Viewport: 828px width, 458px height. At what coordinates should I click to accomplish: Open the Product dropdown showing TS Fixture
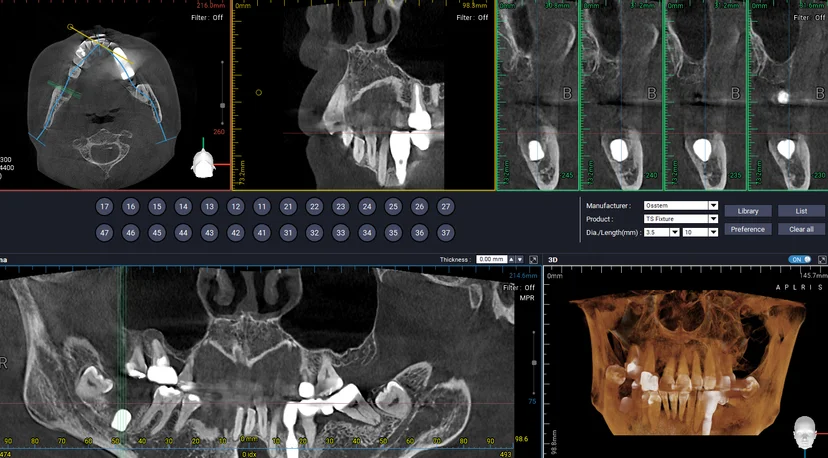[x=681, y=219]
